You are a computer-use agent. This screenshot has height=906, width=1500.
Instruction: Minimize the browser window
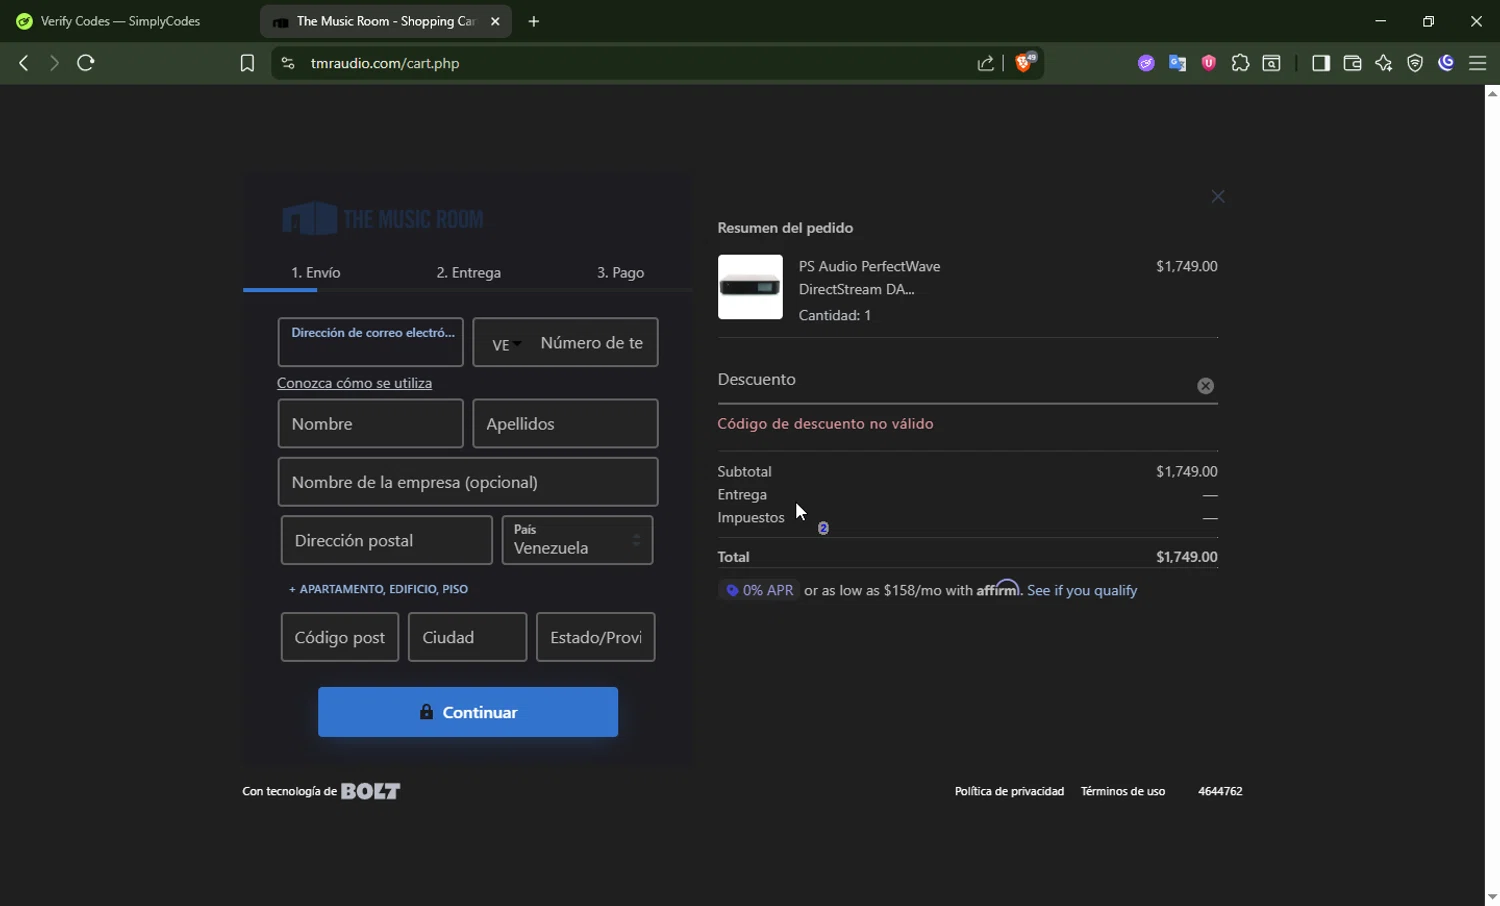(1381, 21)
